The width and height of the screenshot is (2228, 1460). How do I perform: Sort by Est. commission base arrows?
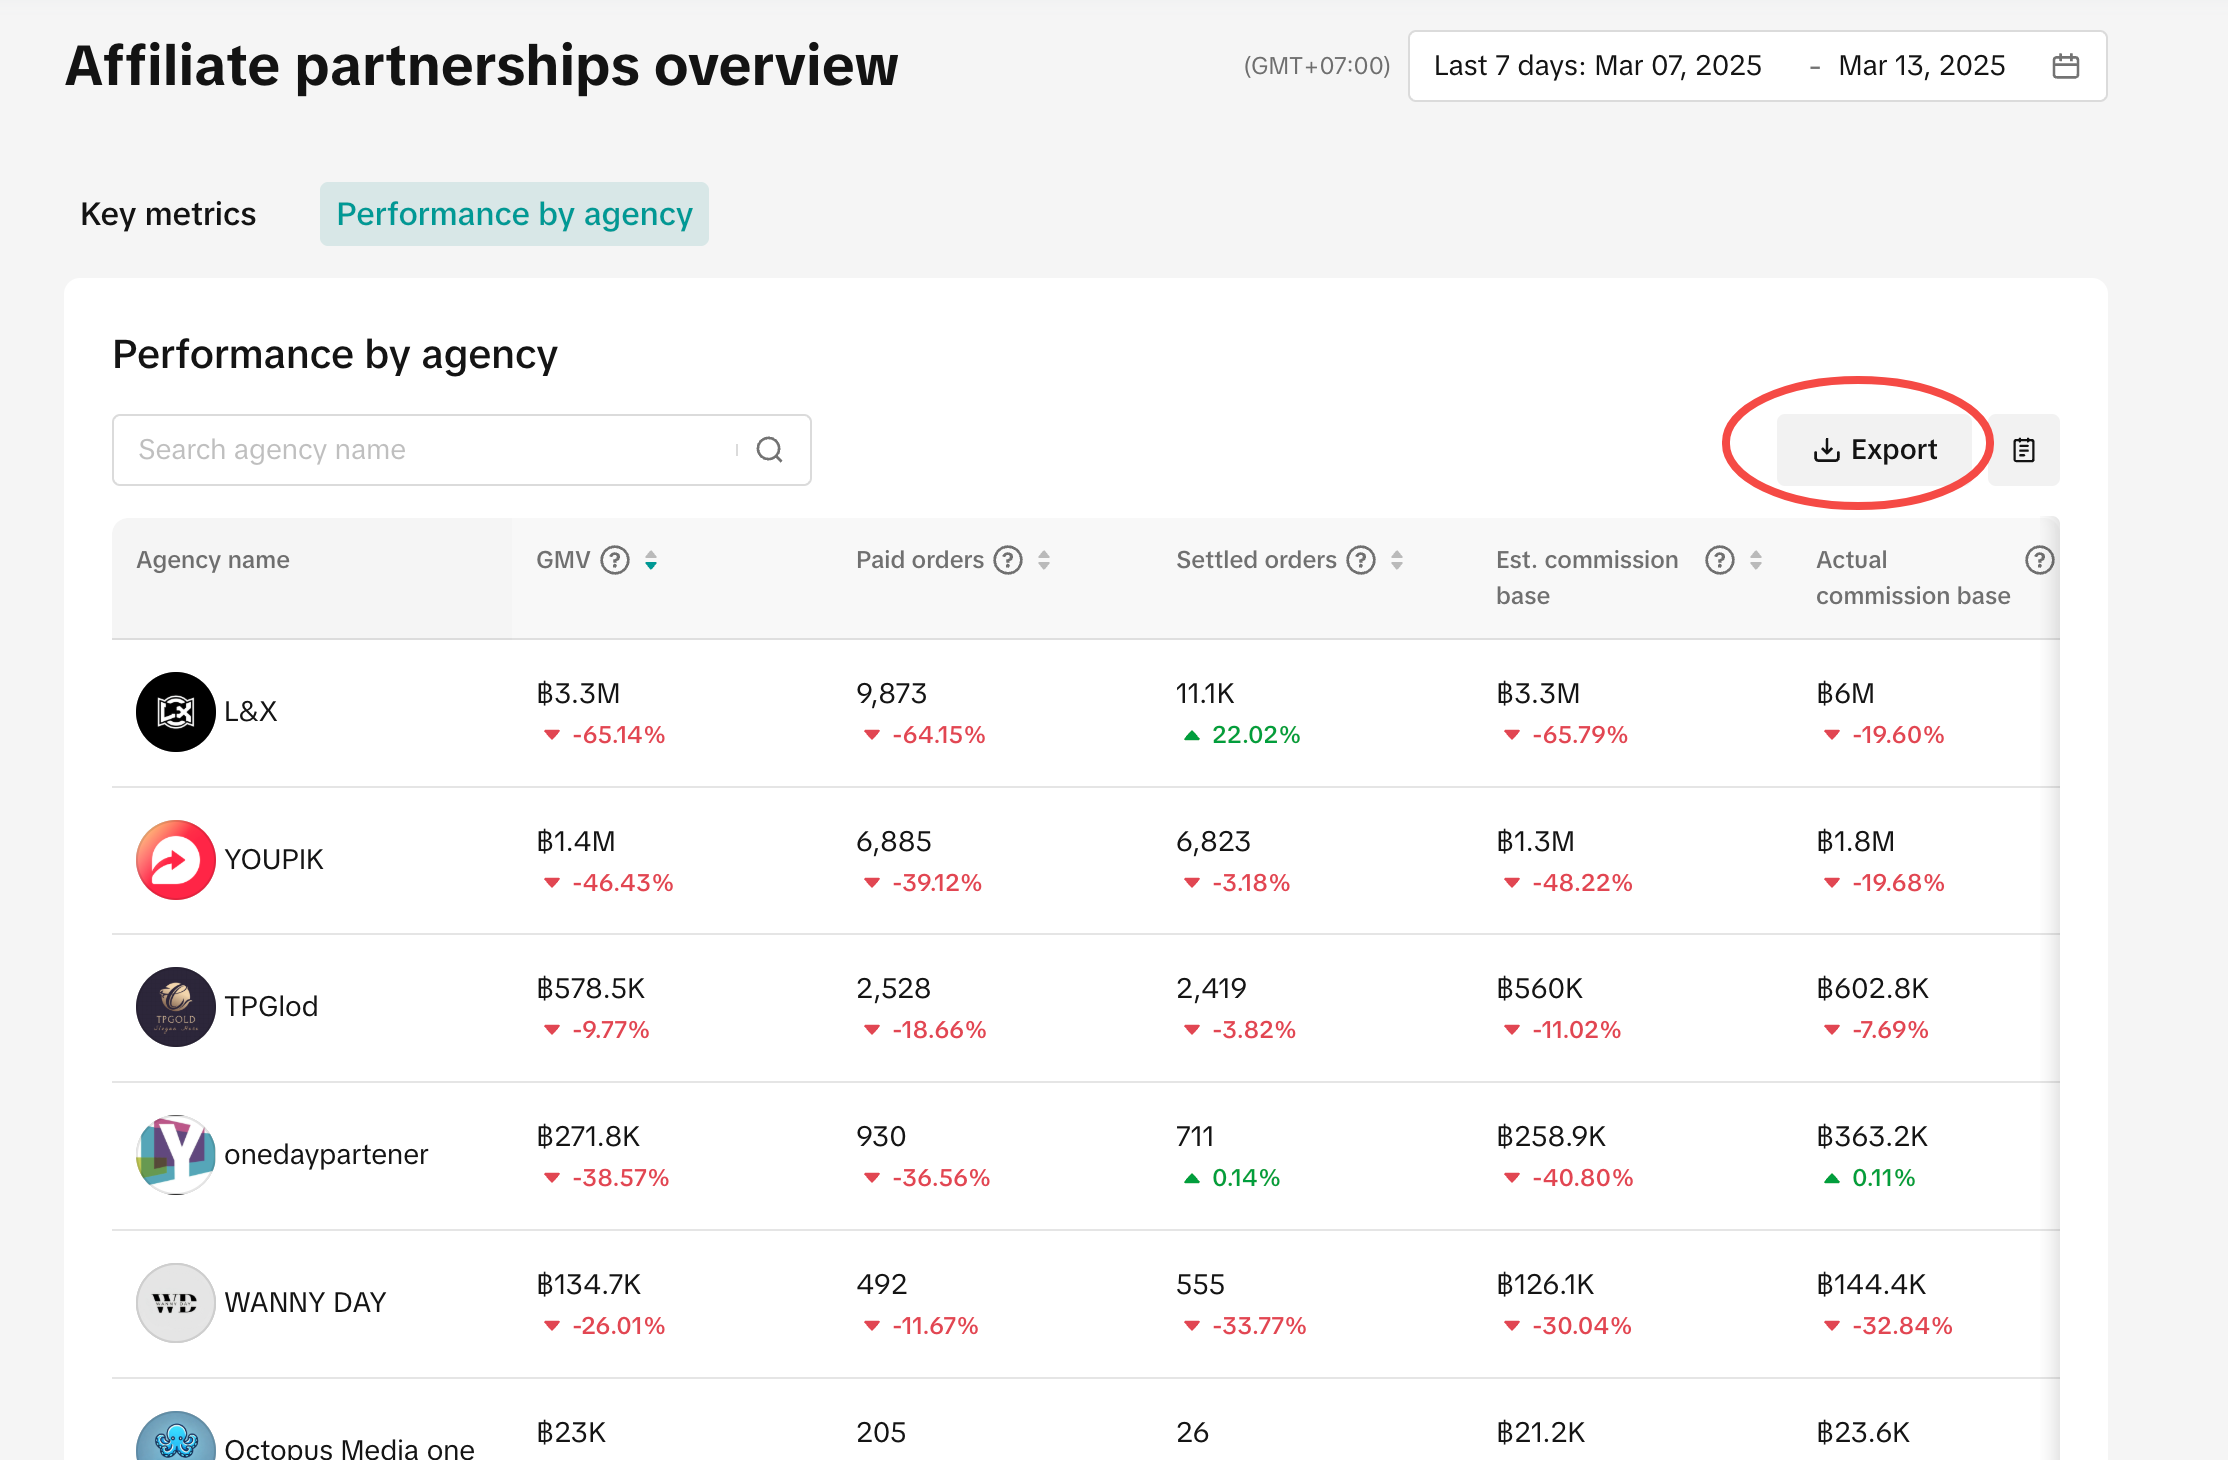coord(1756,560)
